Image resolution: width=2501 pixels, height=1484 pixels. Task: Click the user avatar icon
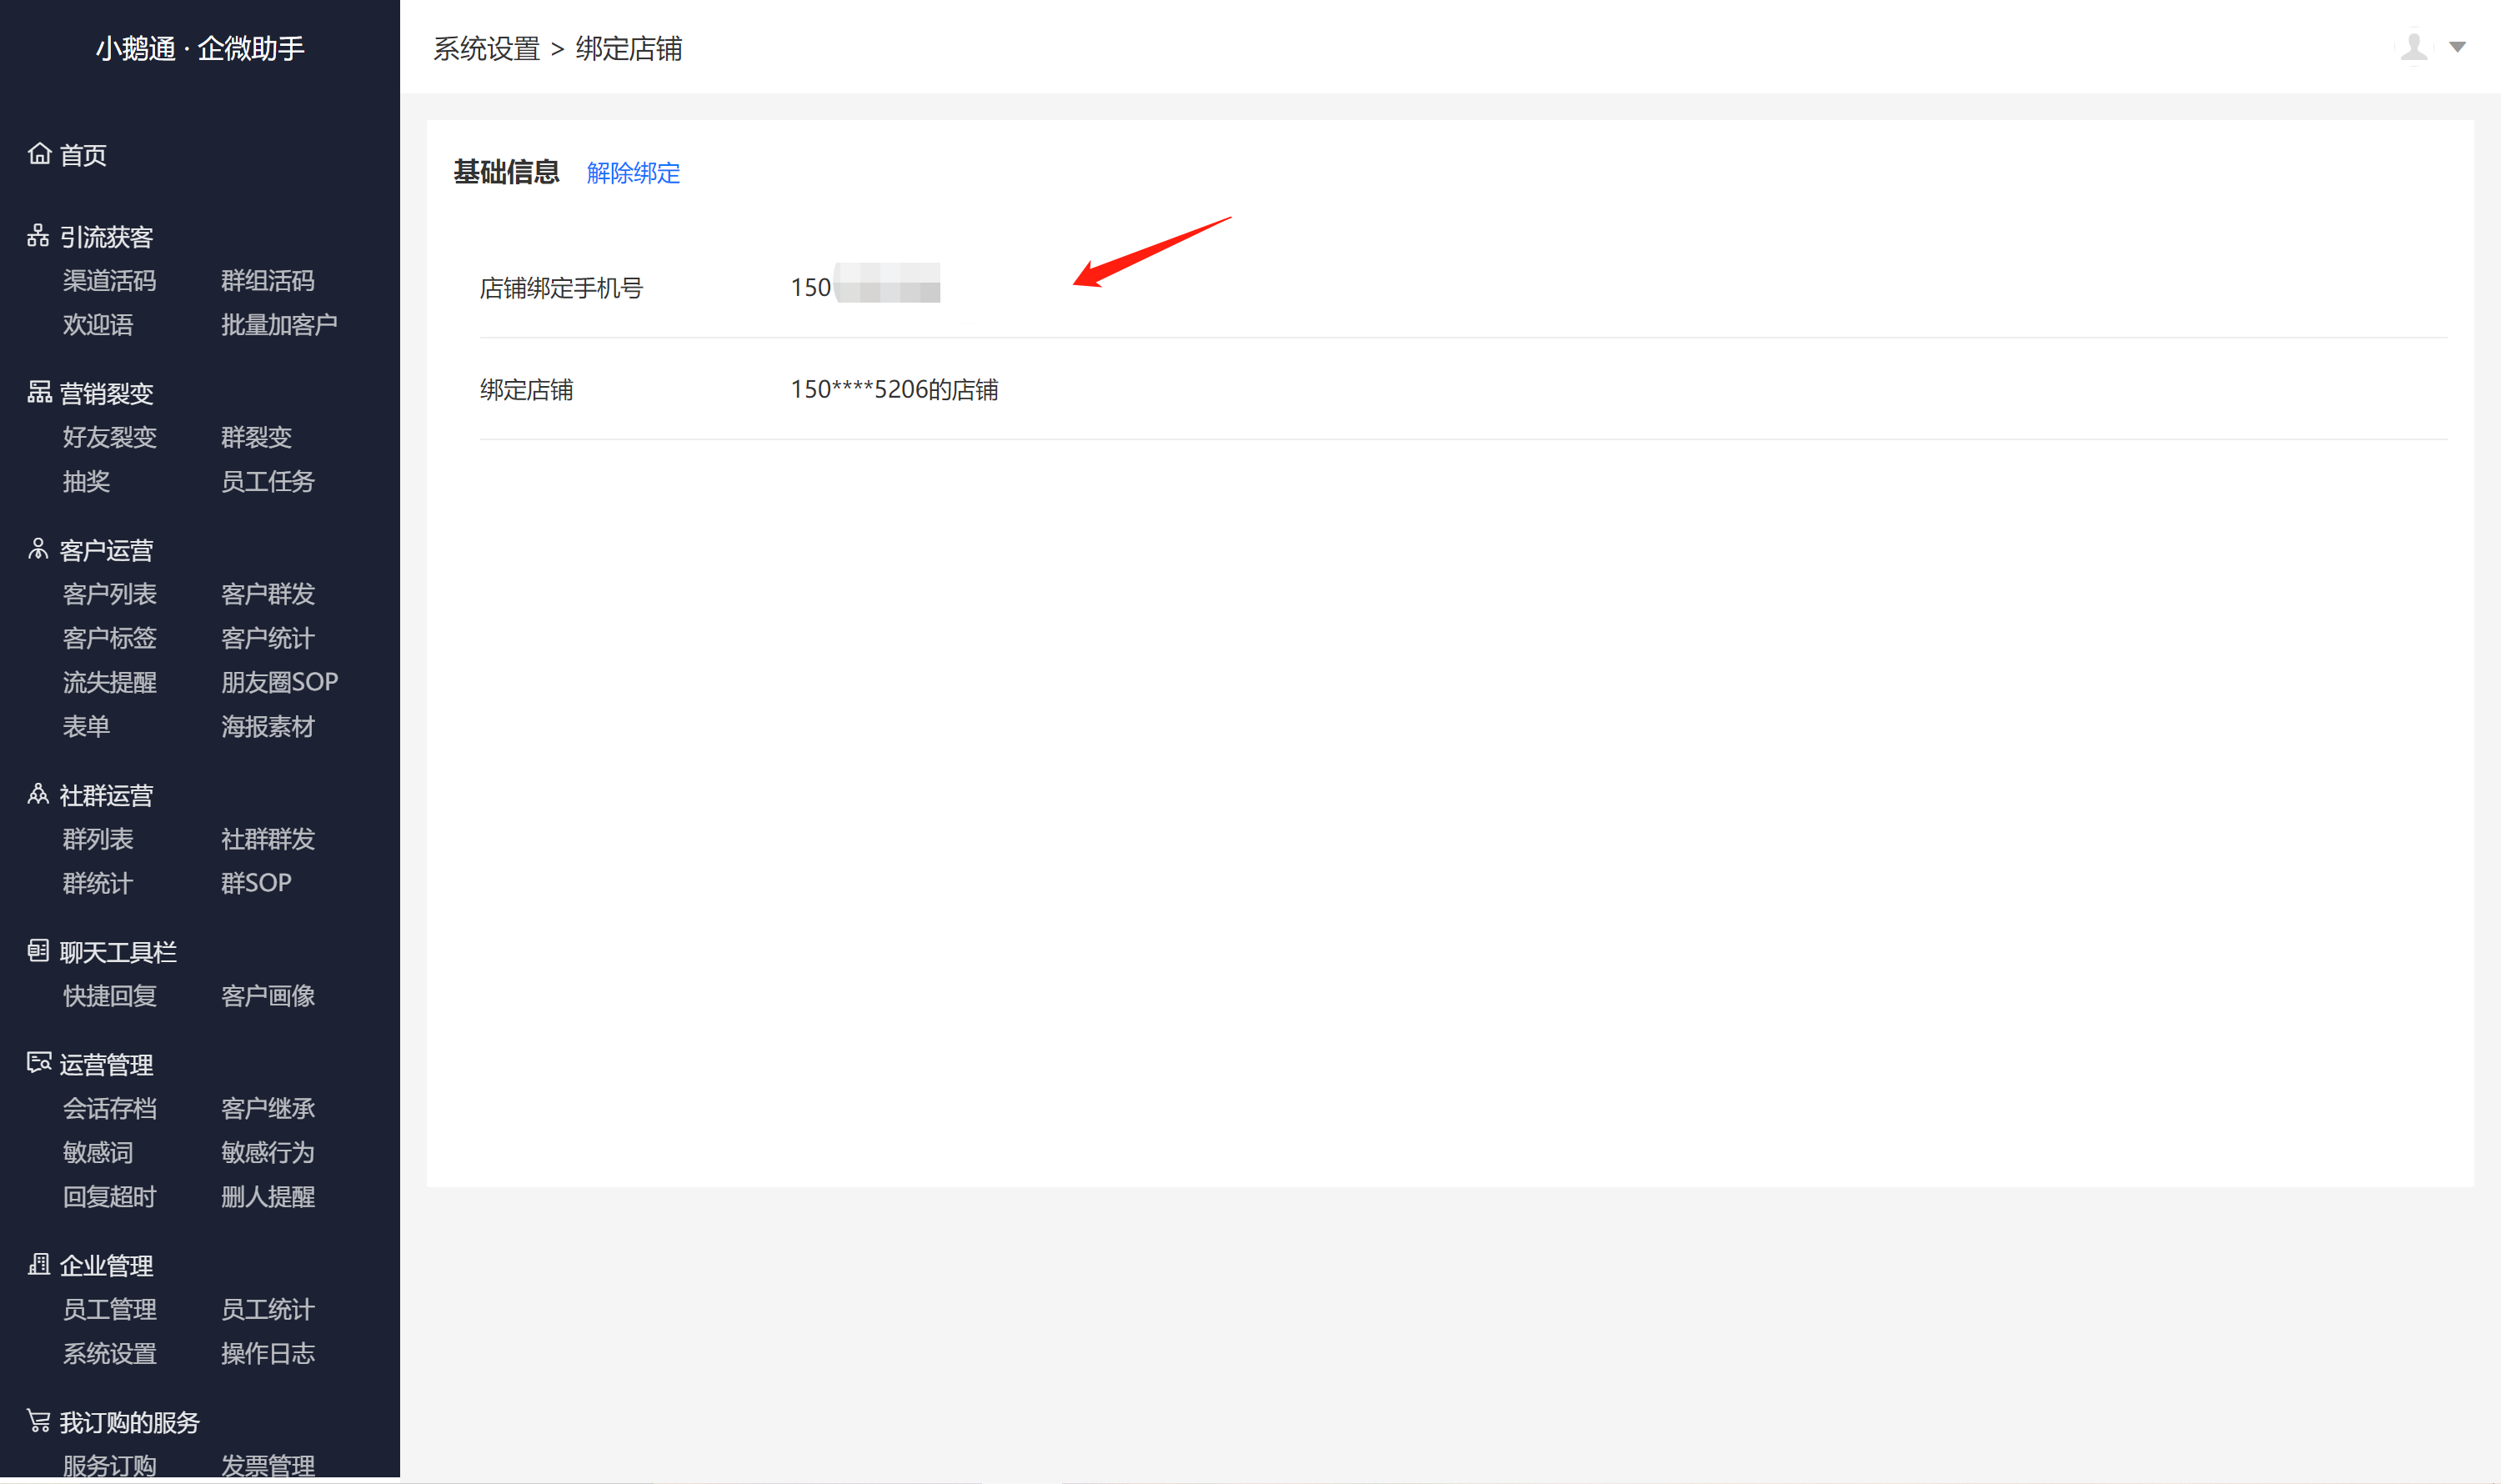pos(2414,46)
